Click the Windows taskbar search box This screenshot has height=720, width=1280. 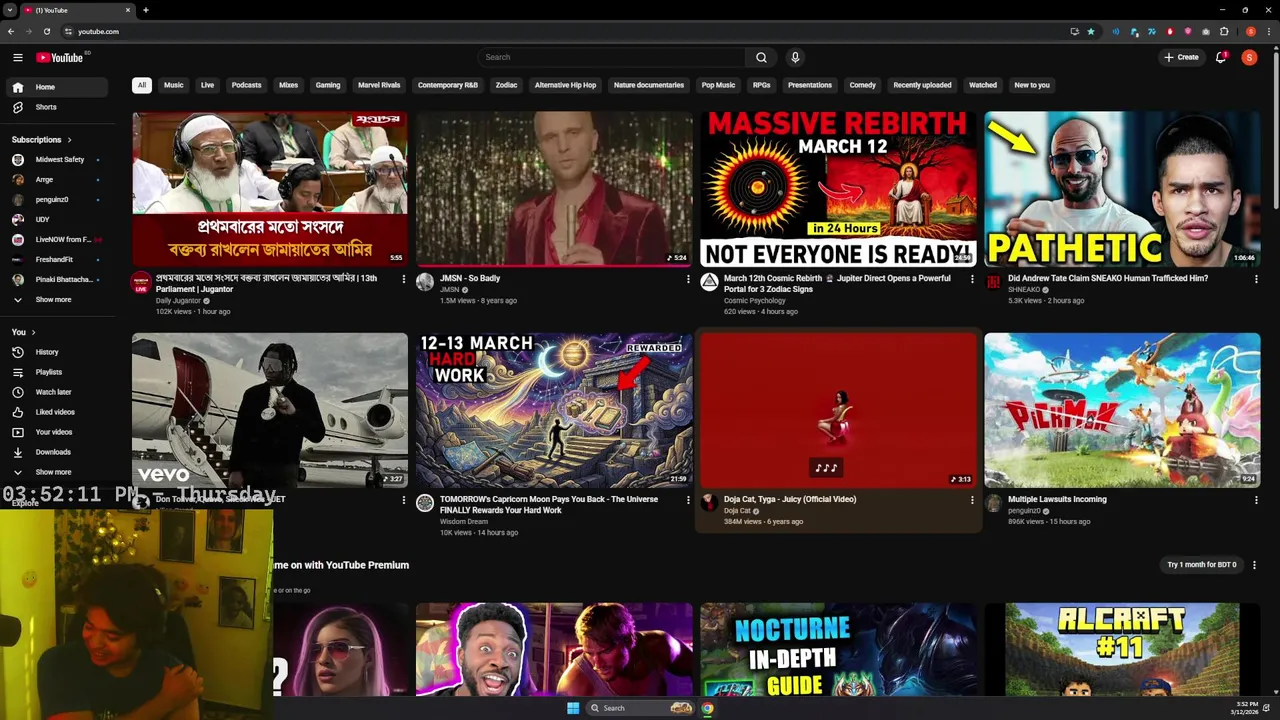pyautogui.click(x=639, y=708)
